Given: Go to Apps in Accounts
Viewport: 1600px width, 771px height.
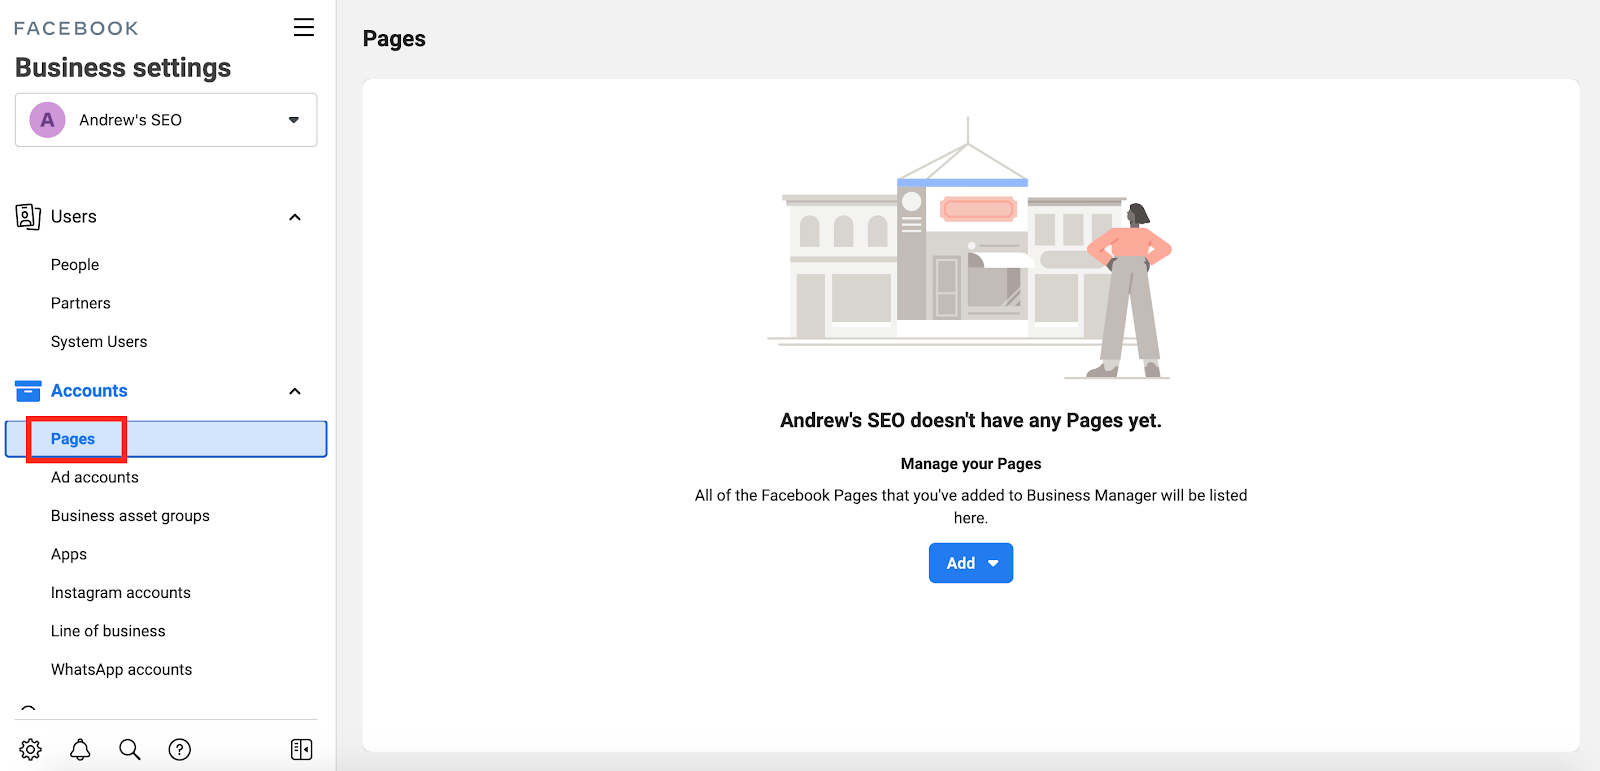Looking at the screenshot, I should point(69,555).
